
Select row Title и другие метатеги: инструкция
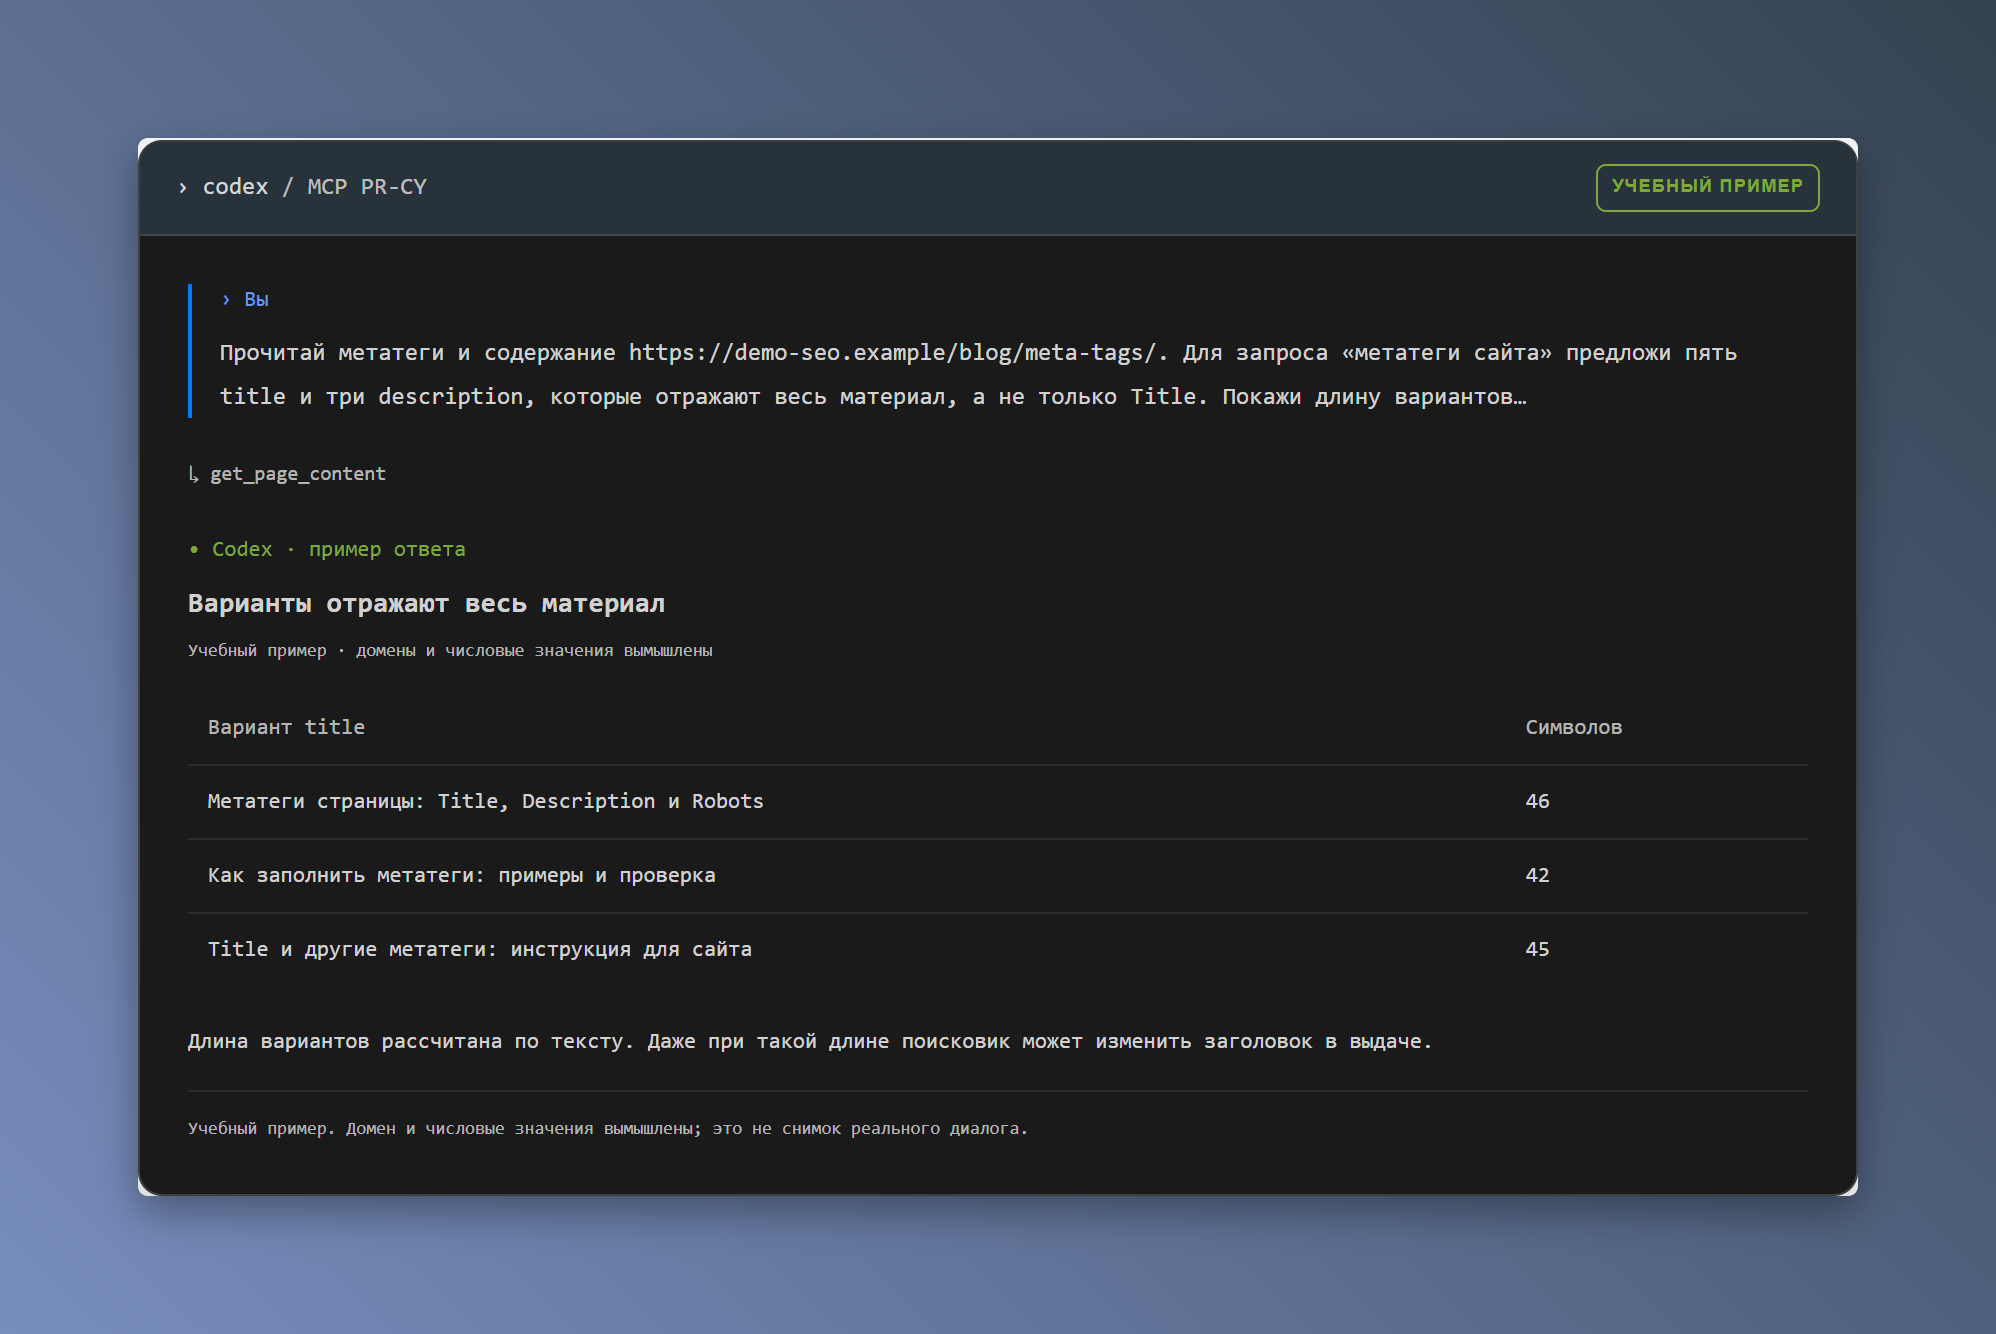pyautogui.click(x=997, y=950)
